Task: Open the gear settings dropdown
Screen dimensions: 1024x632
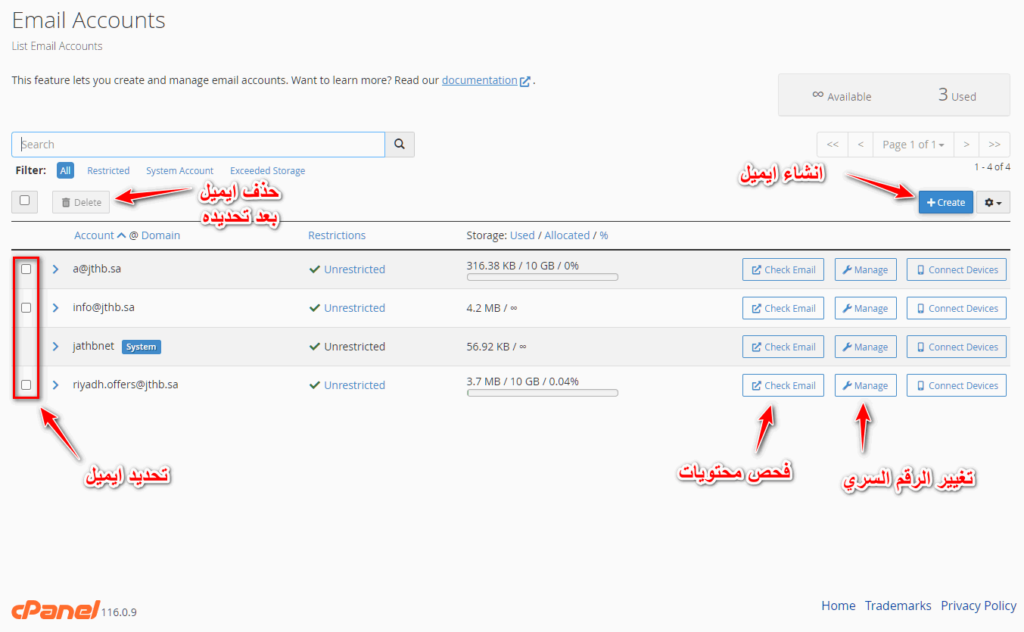Action: pyautogui.click(x=994, y=202)
